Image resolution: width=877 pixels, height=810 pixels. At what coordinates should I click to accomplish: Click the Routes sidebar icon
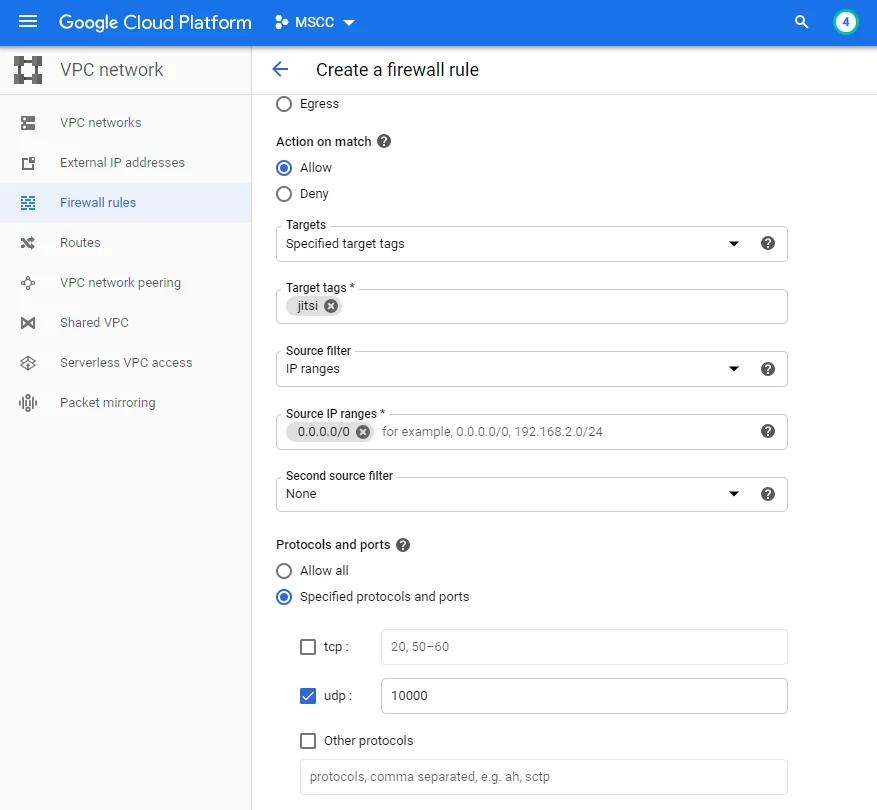pos(28,243)
